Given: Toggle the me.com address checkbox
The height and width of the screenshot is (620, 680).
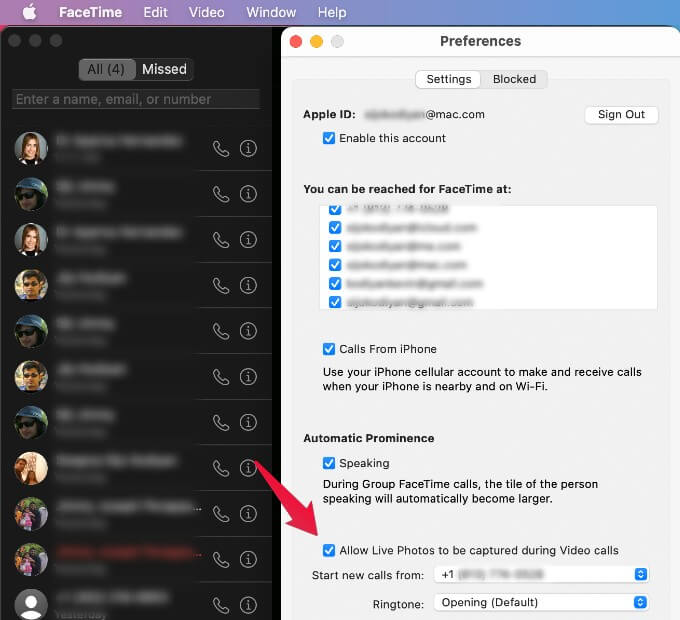Looking at the screenshot, I should click(335, 246).
